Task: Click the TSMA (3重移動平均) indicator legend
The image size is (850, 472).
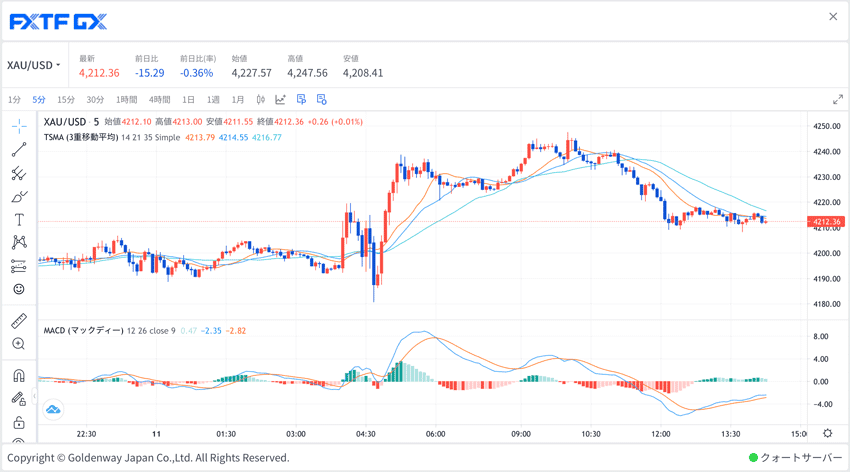Action: pos(81,138)
